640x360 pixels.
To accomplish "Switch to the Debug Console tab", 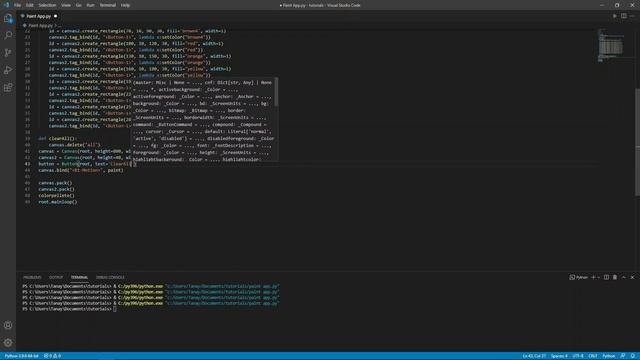I will point(110,277).
